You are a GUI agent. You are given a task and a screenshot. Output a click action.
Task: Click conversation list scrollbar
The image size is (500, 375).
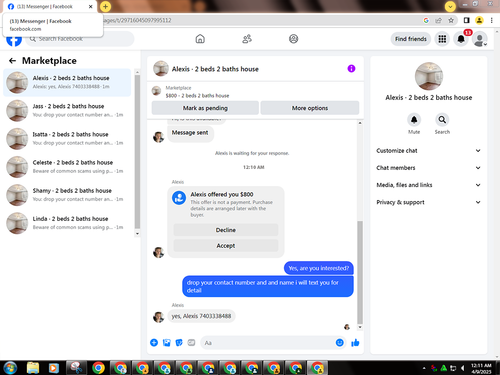click(137, 151)
